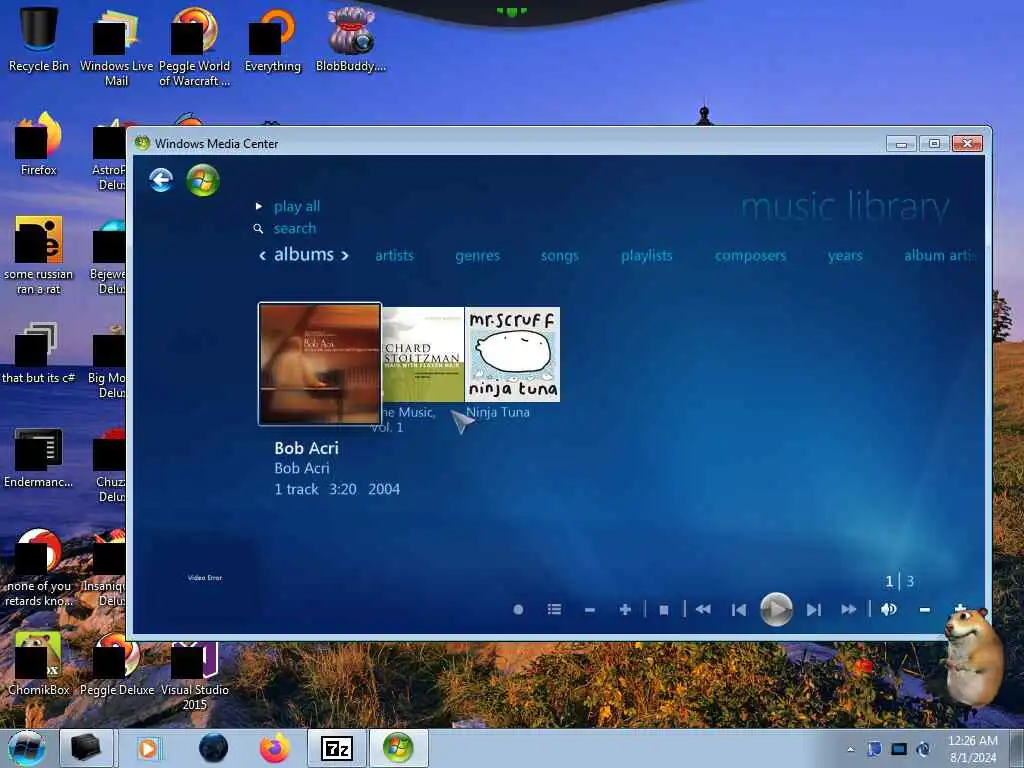The image size is (1024, 768).
Task: Click the '1 track' album detail text
Action: pyautogui.click(x=296, y=489)
